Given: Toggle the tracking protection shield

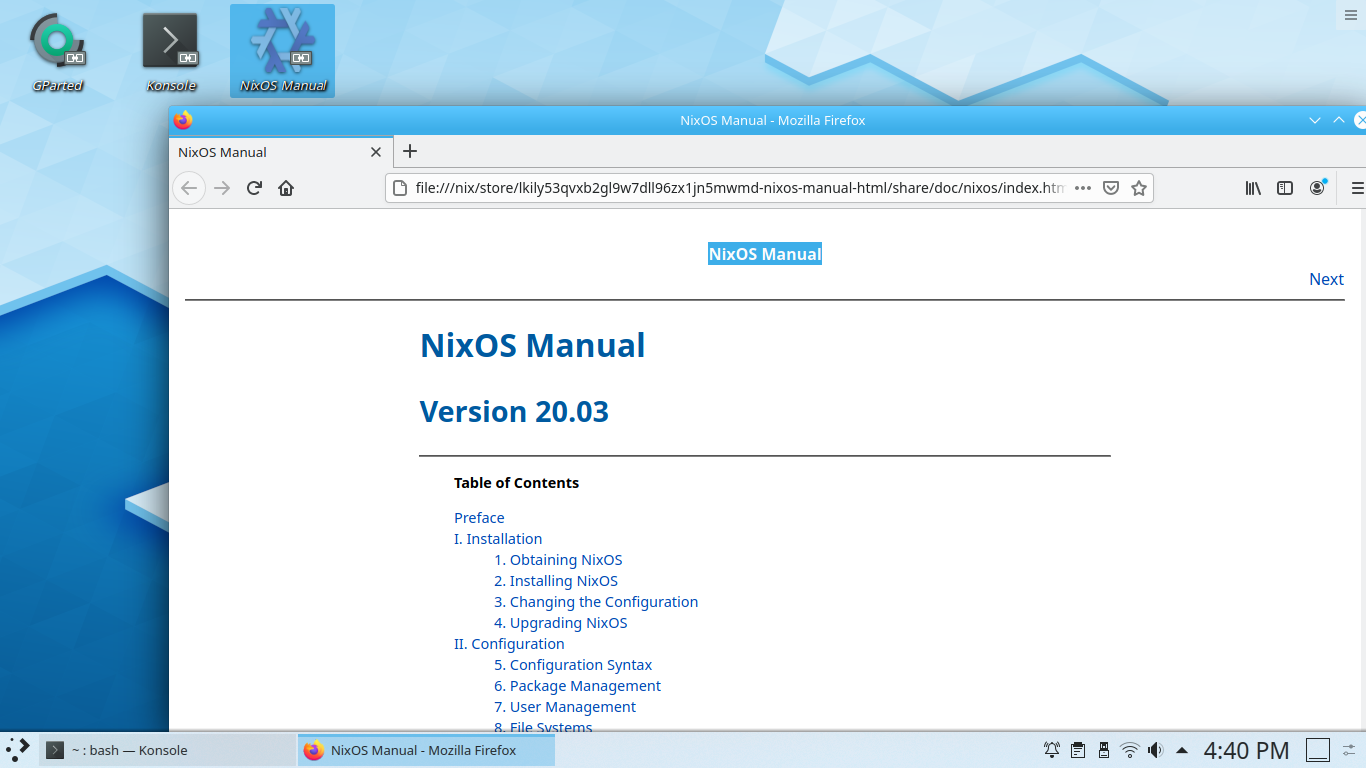Looking at the screenshot, I should tap(1110, 187).
